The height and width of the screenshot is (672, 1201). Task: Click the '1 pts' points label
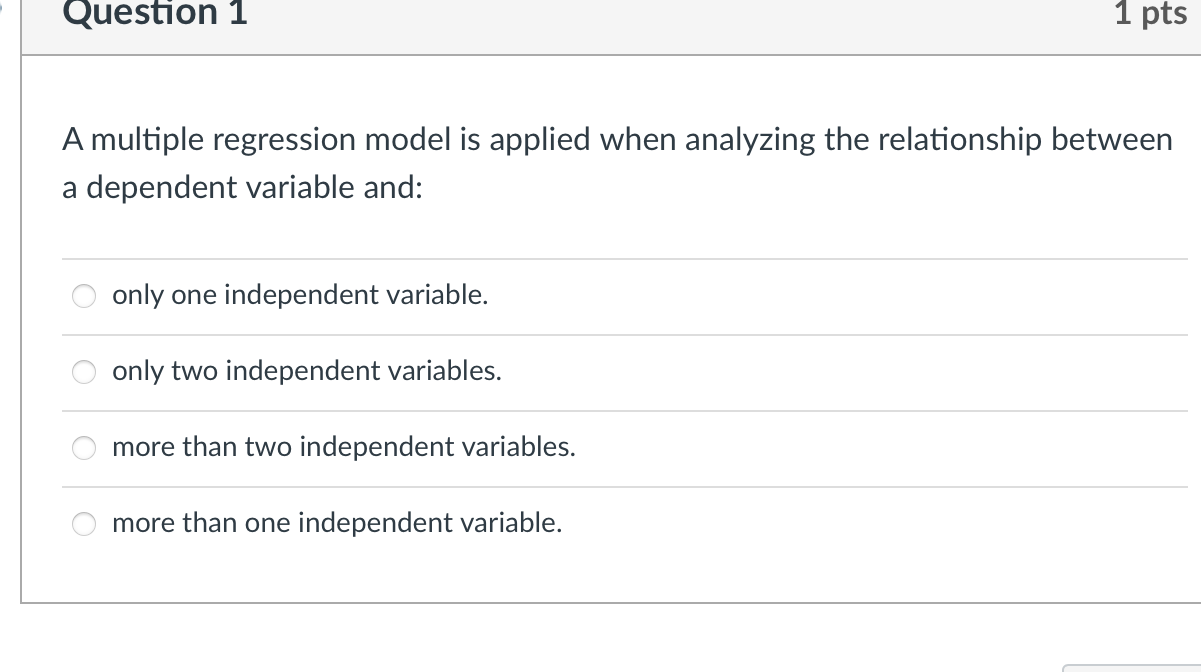(1150, 14)
